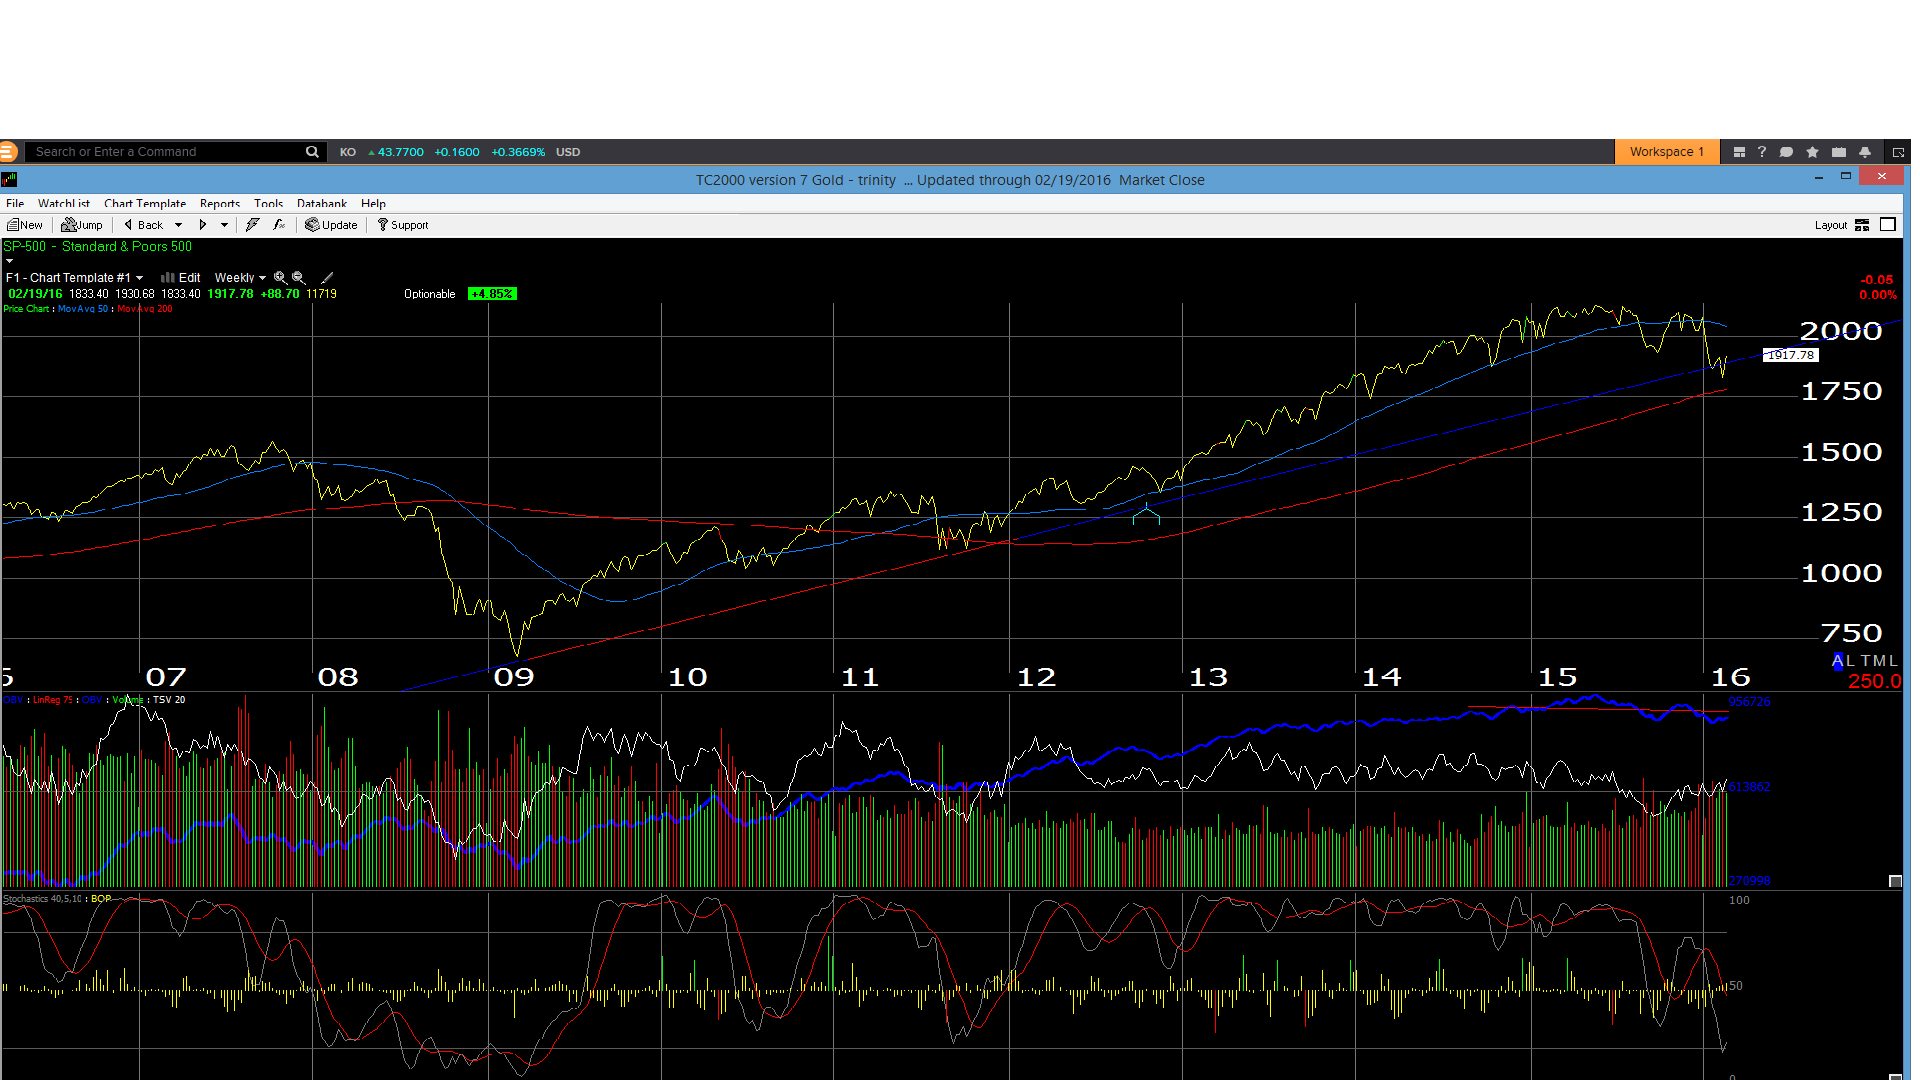Expand the arrow under SP-500 symbol name
This screenshot has height=1080, width=1920.
9,261
